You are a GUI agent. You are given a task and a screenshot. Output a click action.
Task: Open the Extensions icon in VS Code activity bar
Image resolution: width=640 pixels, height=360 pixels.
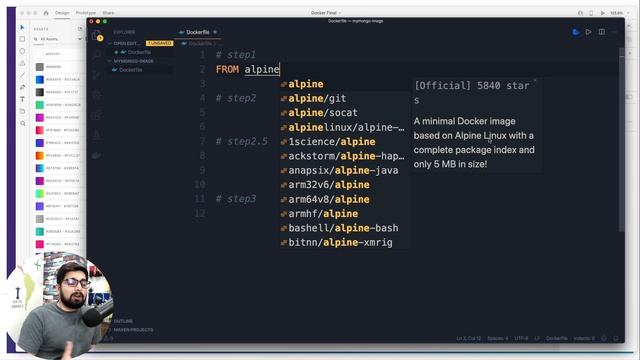point(97,115)
